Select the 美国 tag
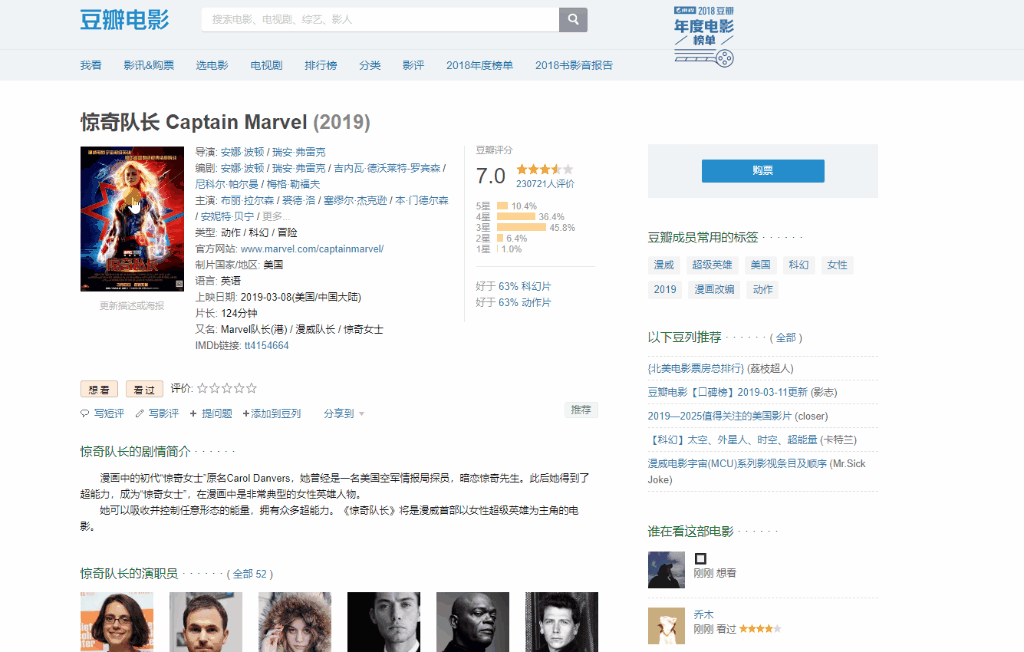Screen dimensions: 1024x652 (760, 265)
